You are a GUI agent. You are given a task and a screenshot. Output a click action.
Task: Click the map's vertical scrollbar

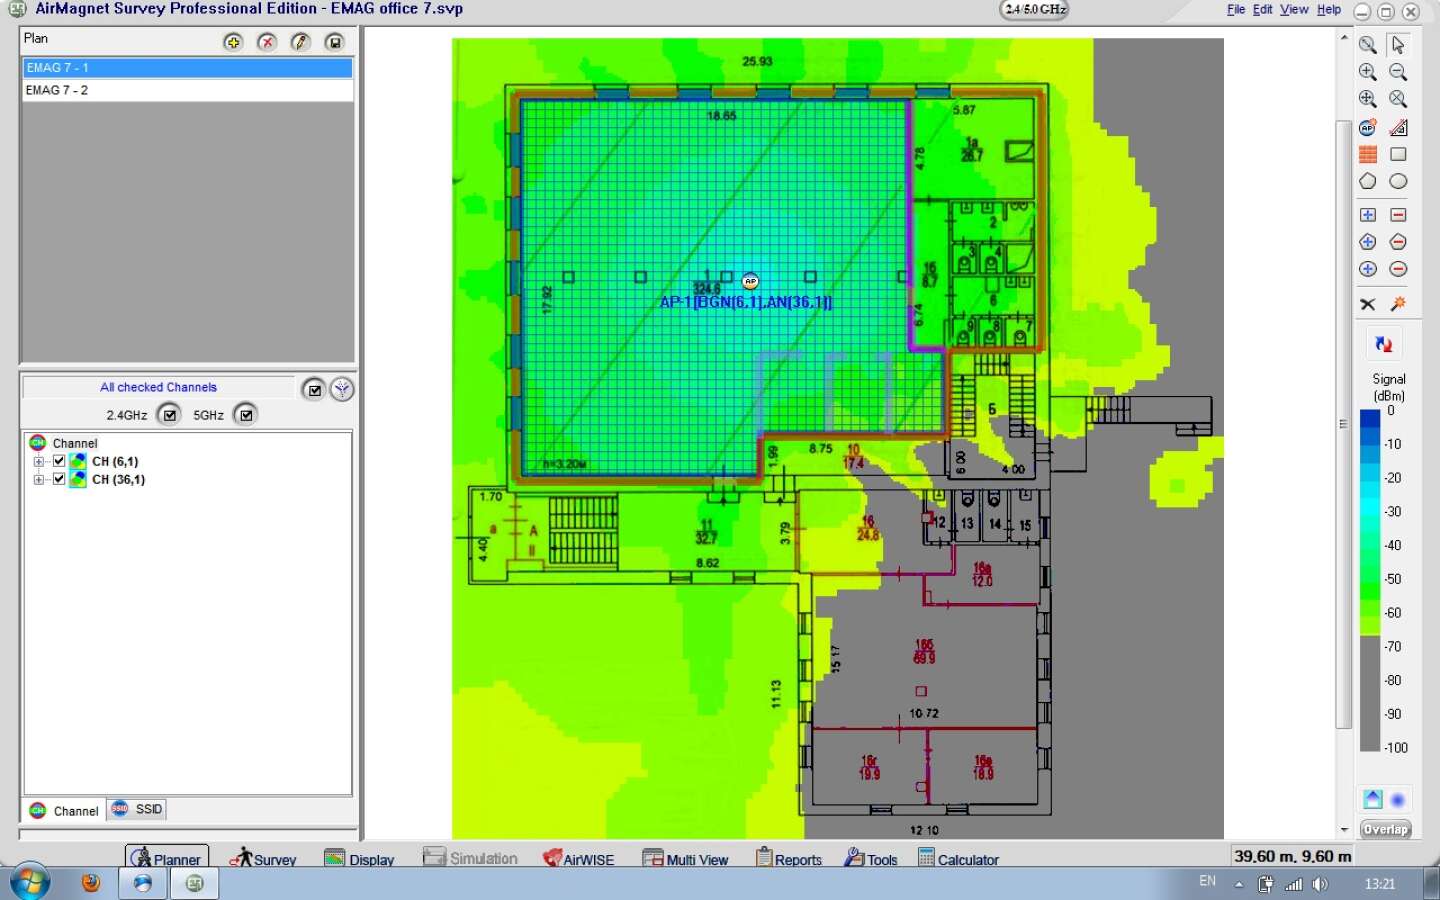[x=1344, y=425]
